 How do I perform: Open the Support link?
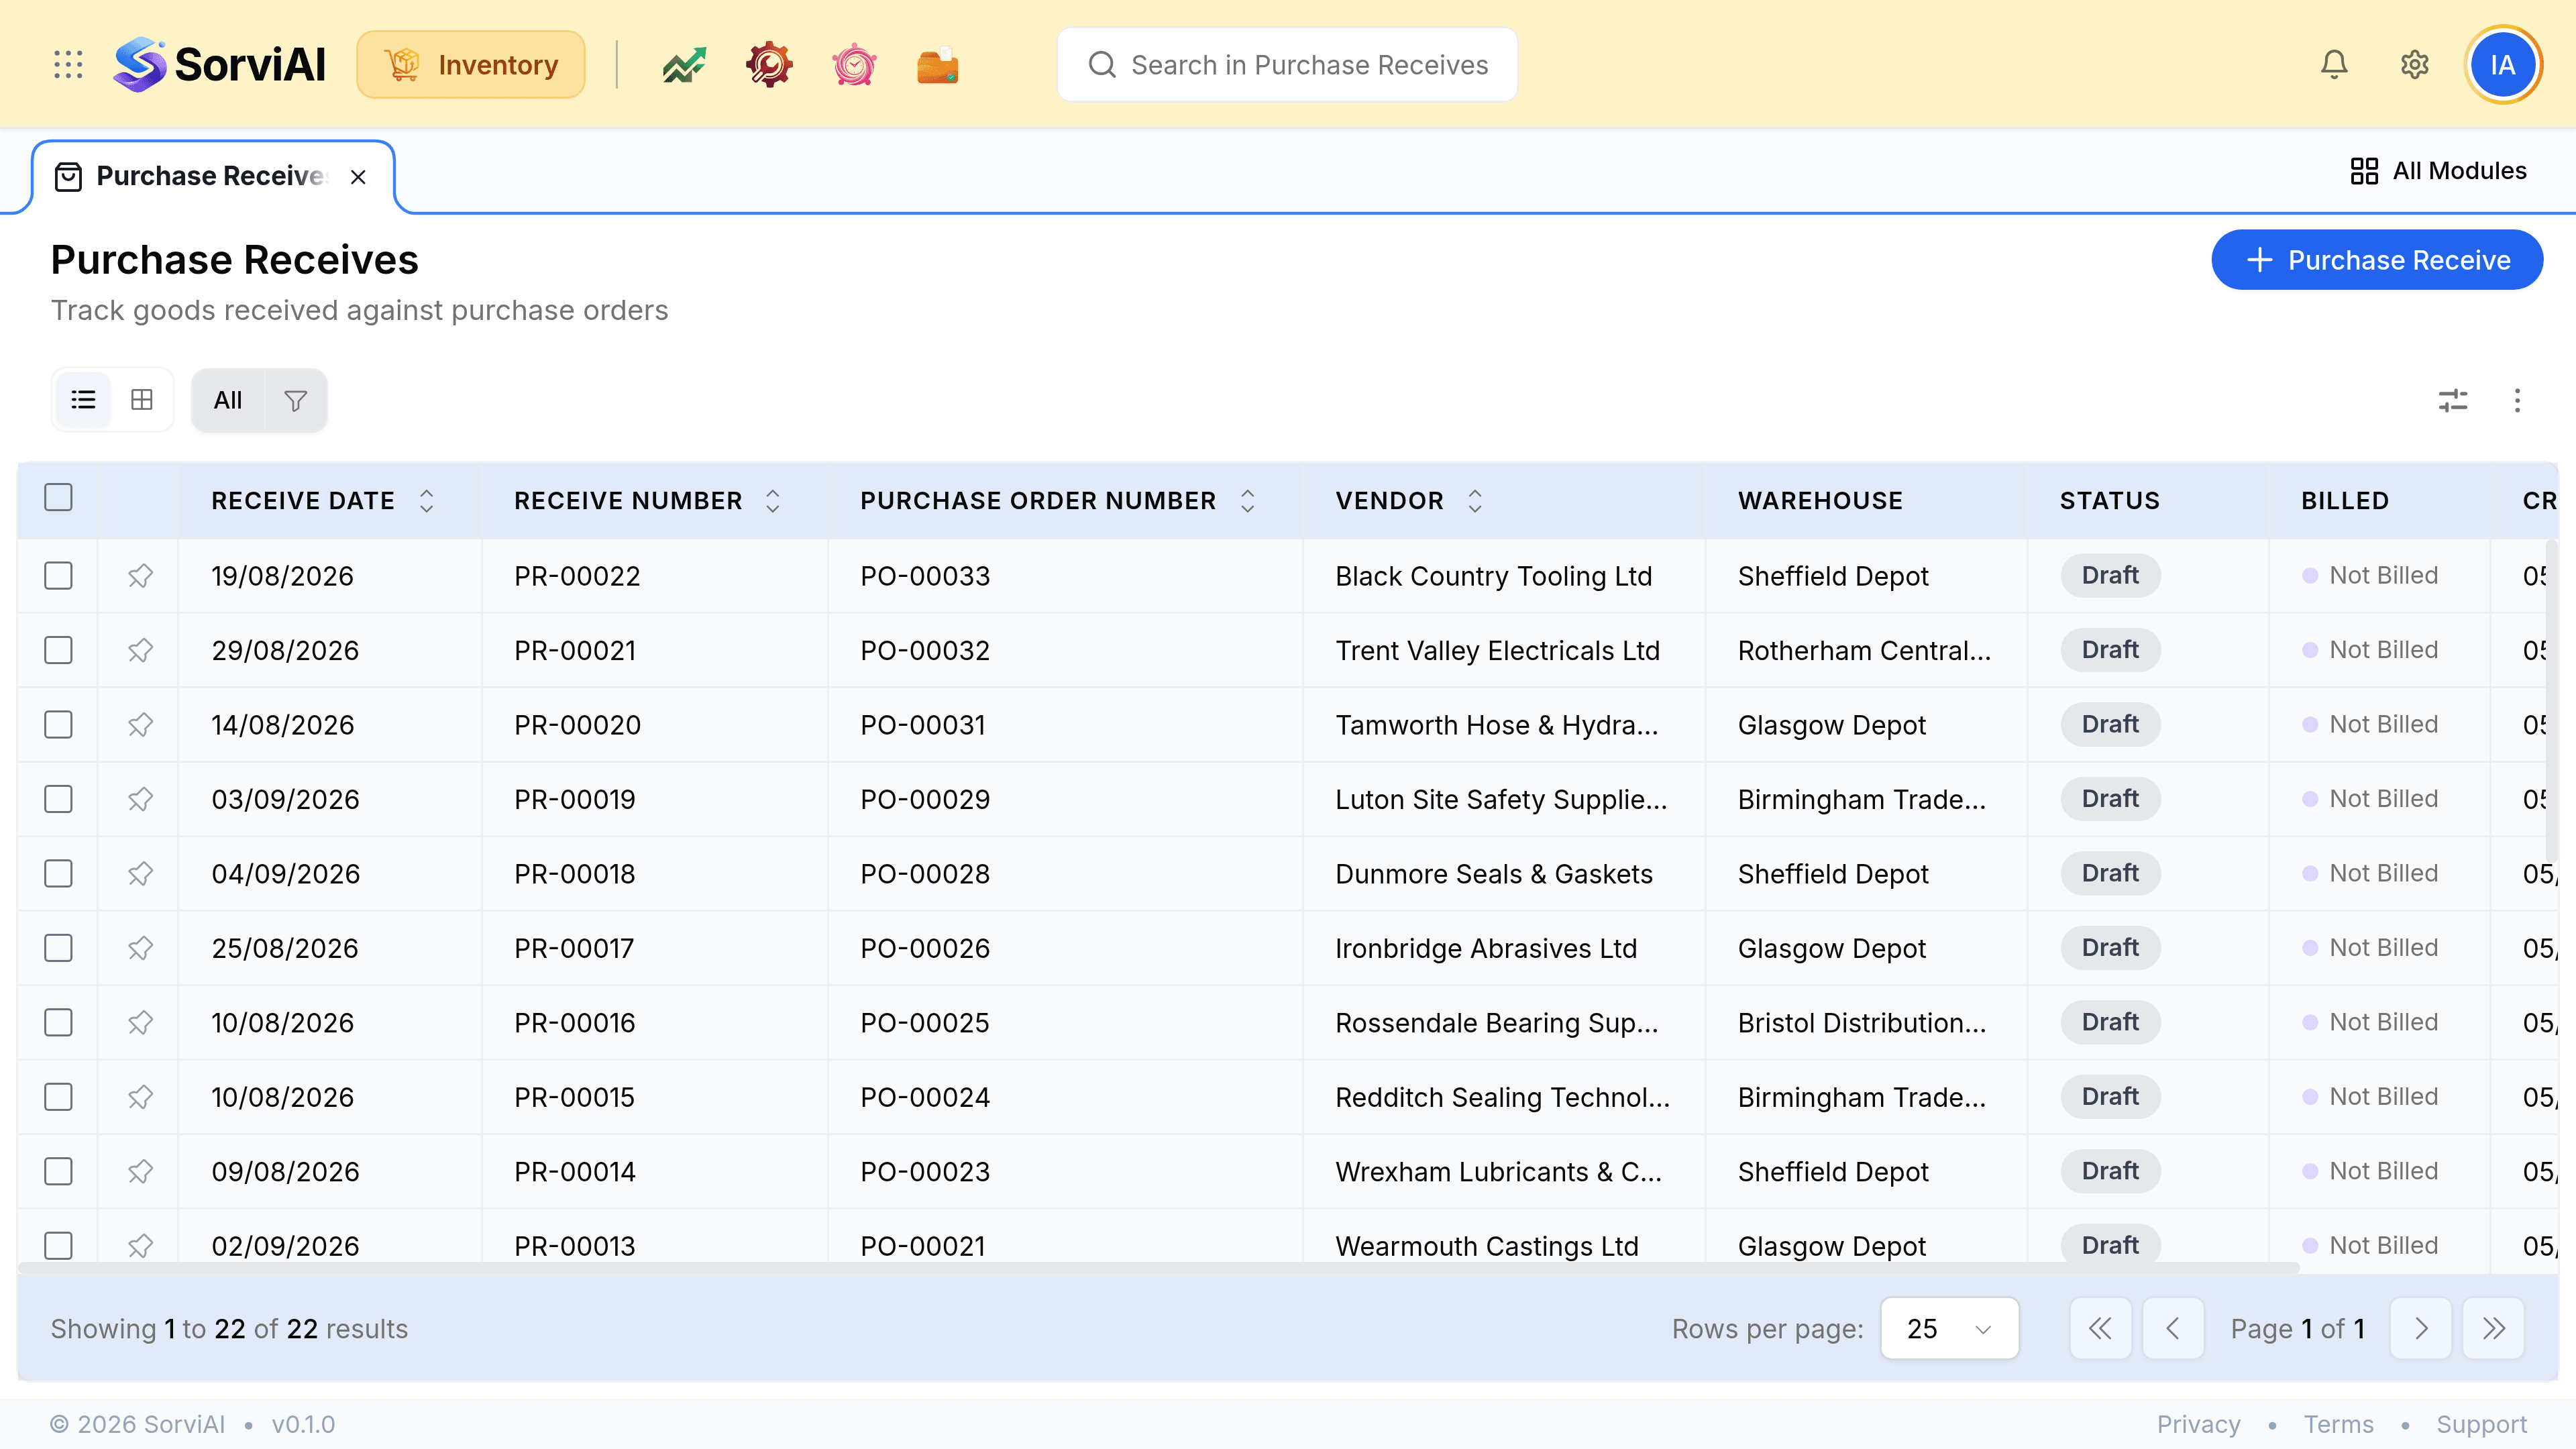[2481, 1425]
